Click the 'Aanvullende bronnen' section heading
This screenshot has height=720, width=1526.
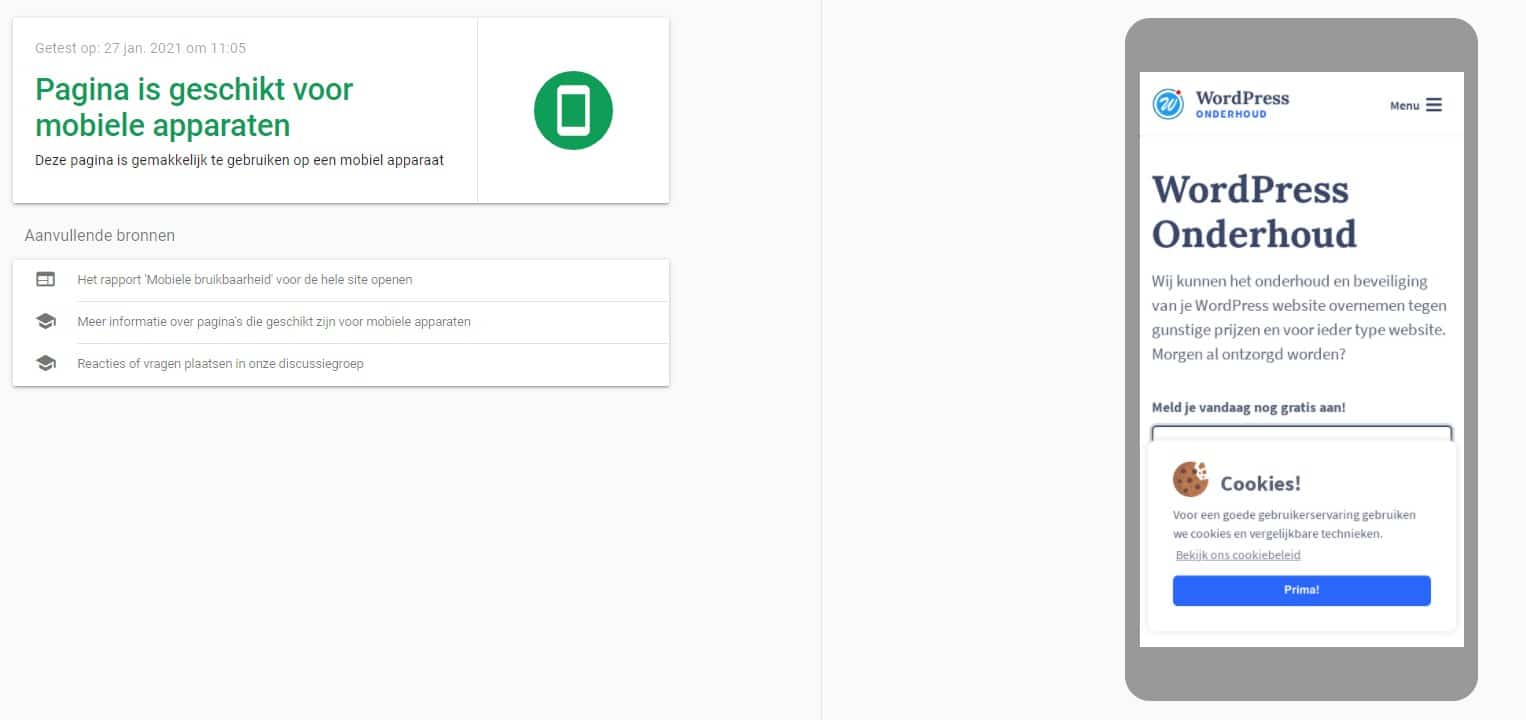coord(100,236)
